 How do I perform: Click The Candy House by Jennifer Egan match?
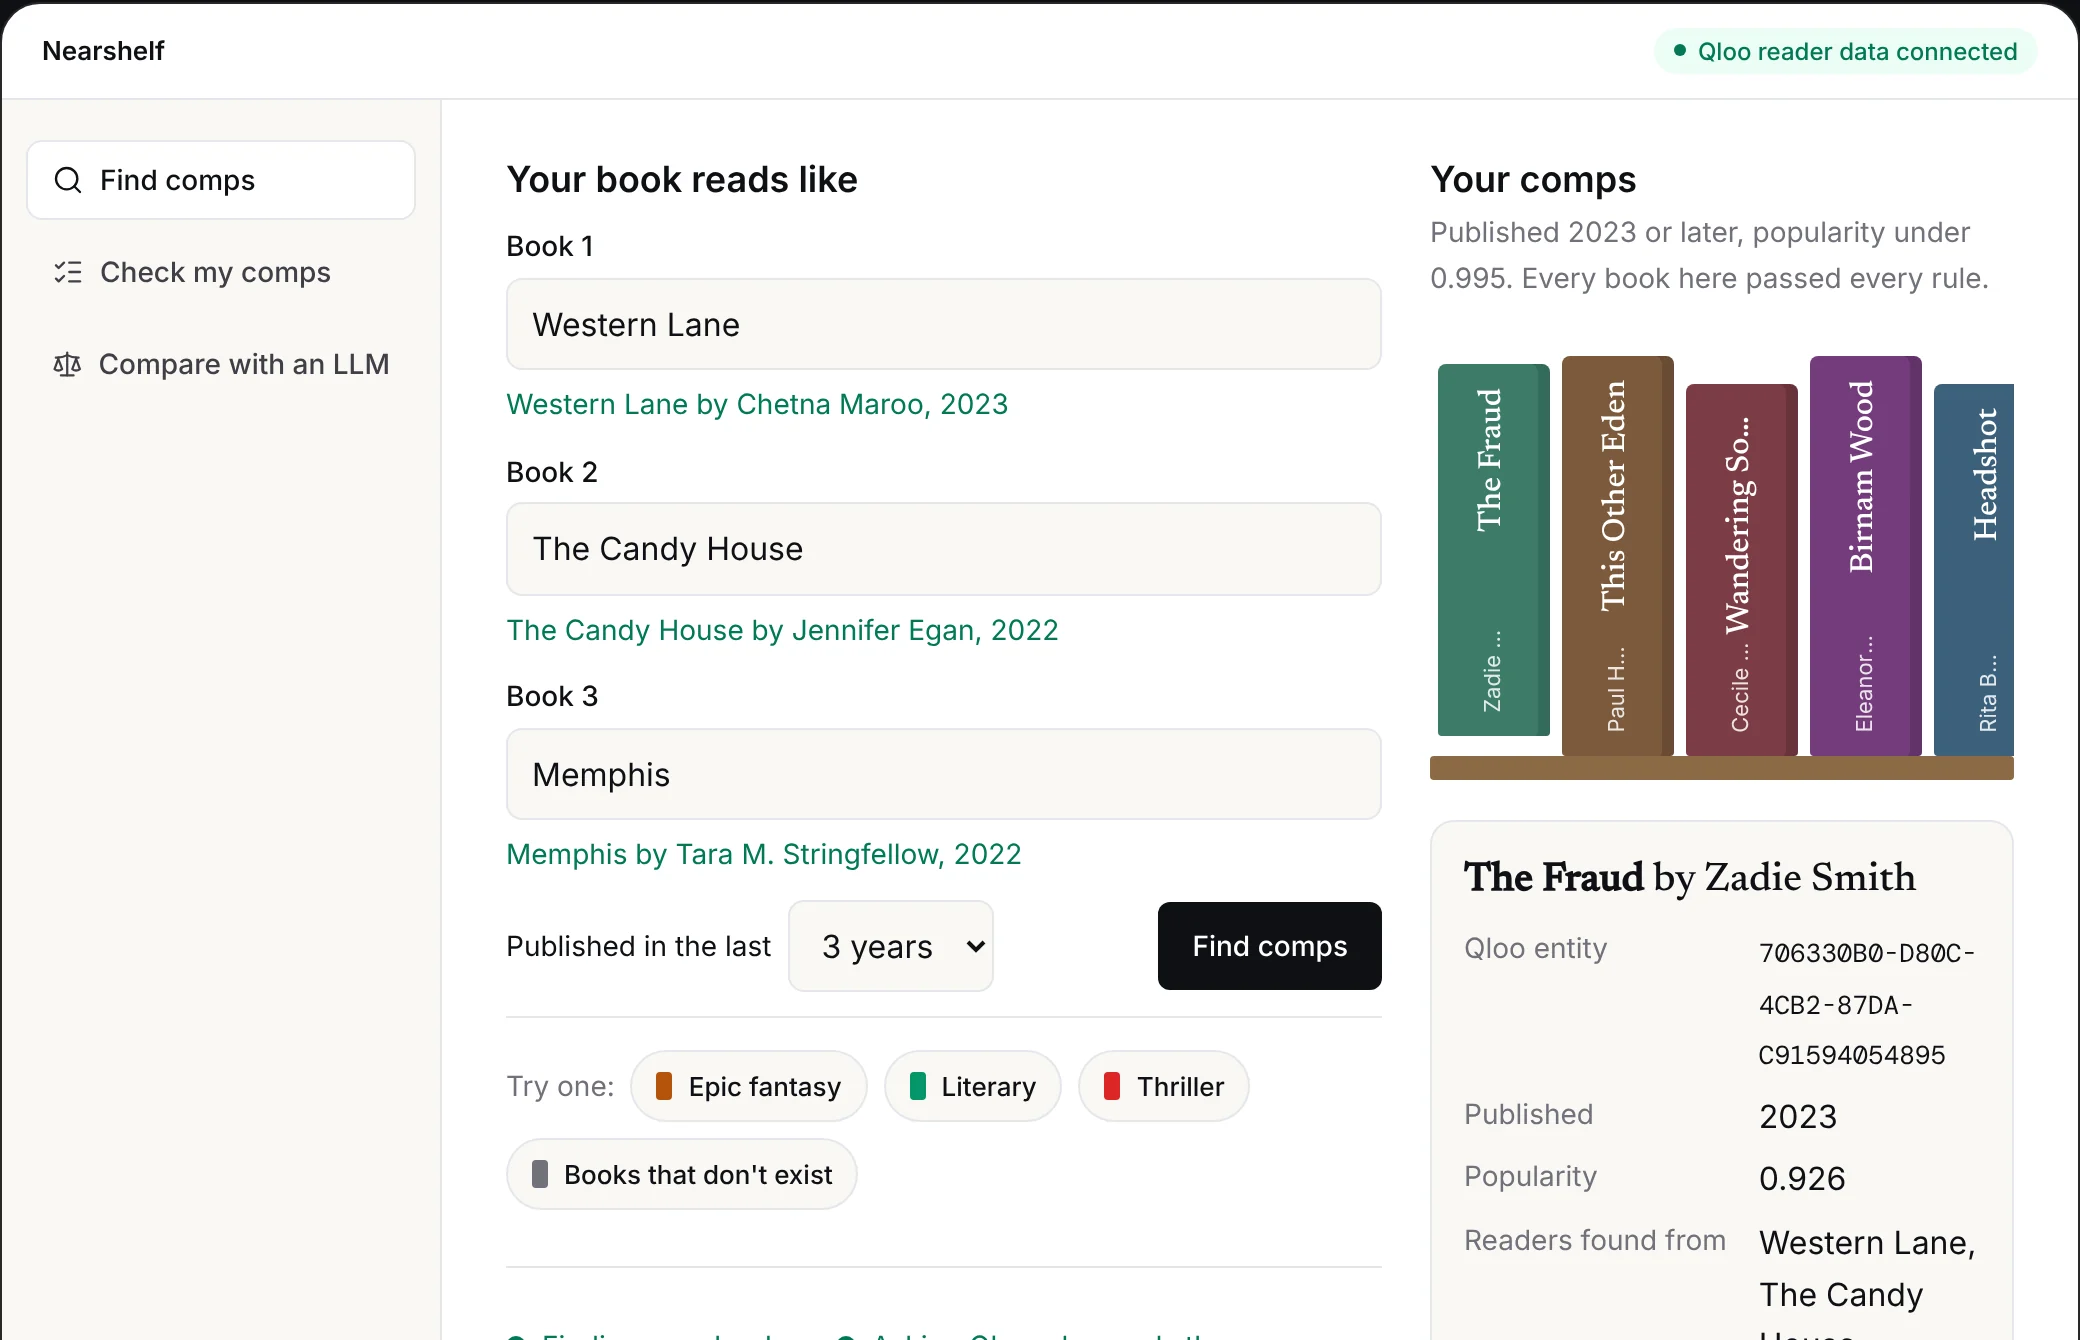tap(782, 630)
